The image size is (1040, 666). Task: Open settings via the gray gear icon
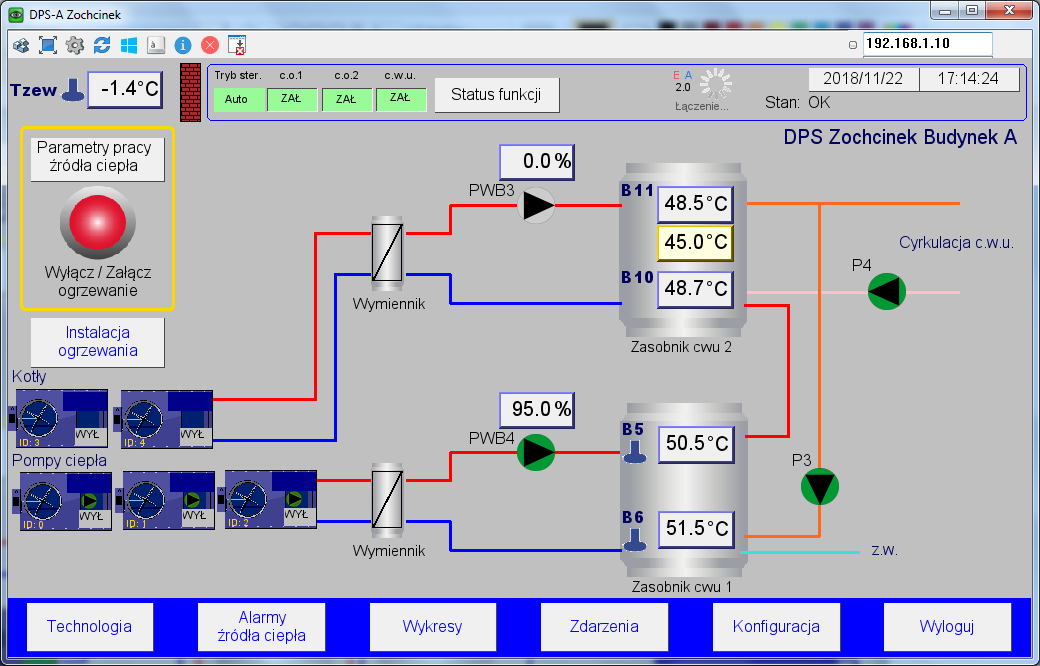click(x=75, y=45)
